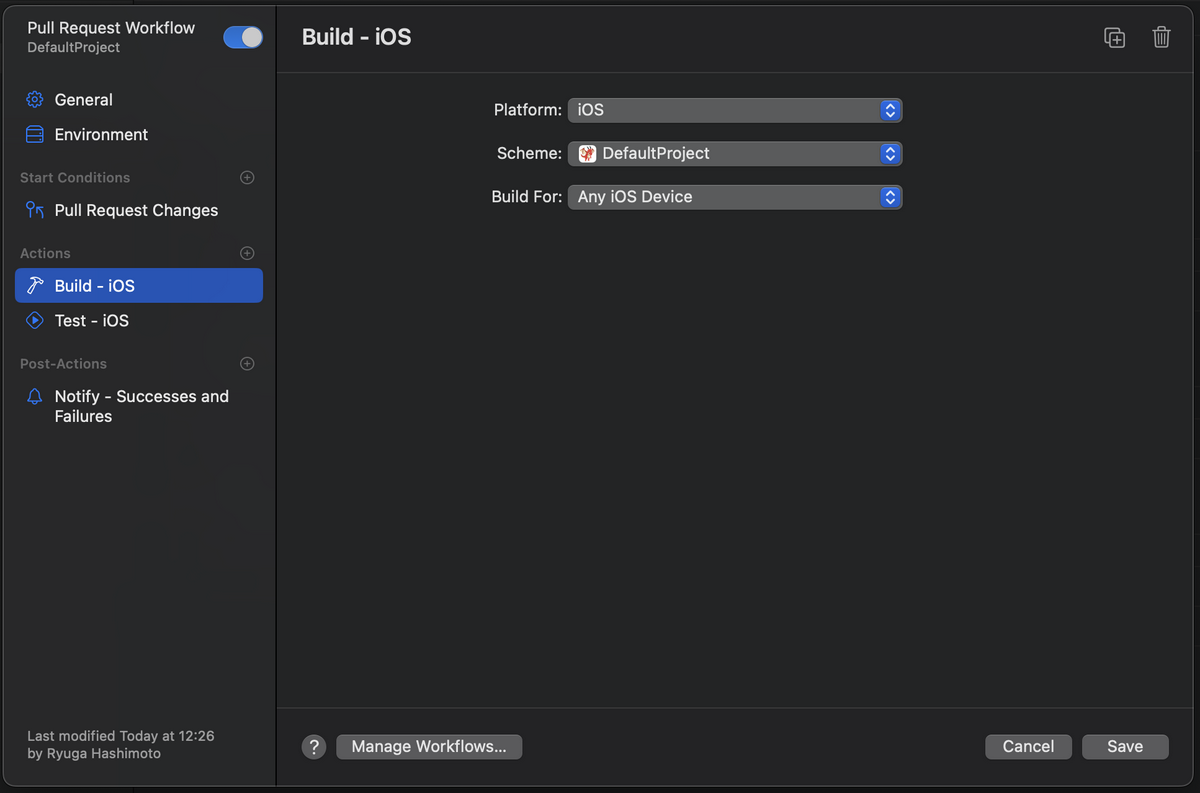Click the Build hammer icon
This screenshot has width=1200, height=793.
[x=35, y=286]
